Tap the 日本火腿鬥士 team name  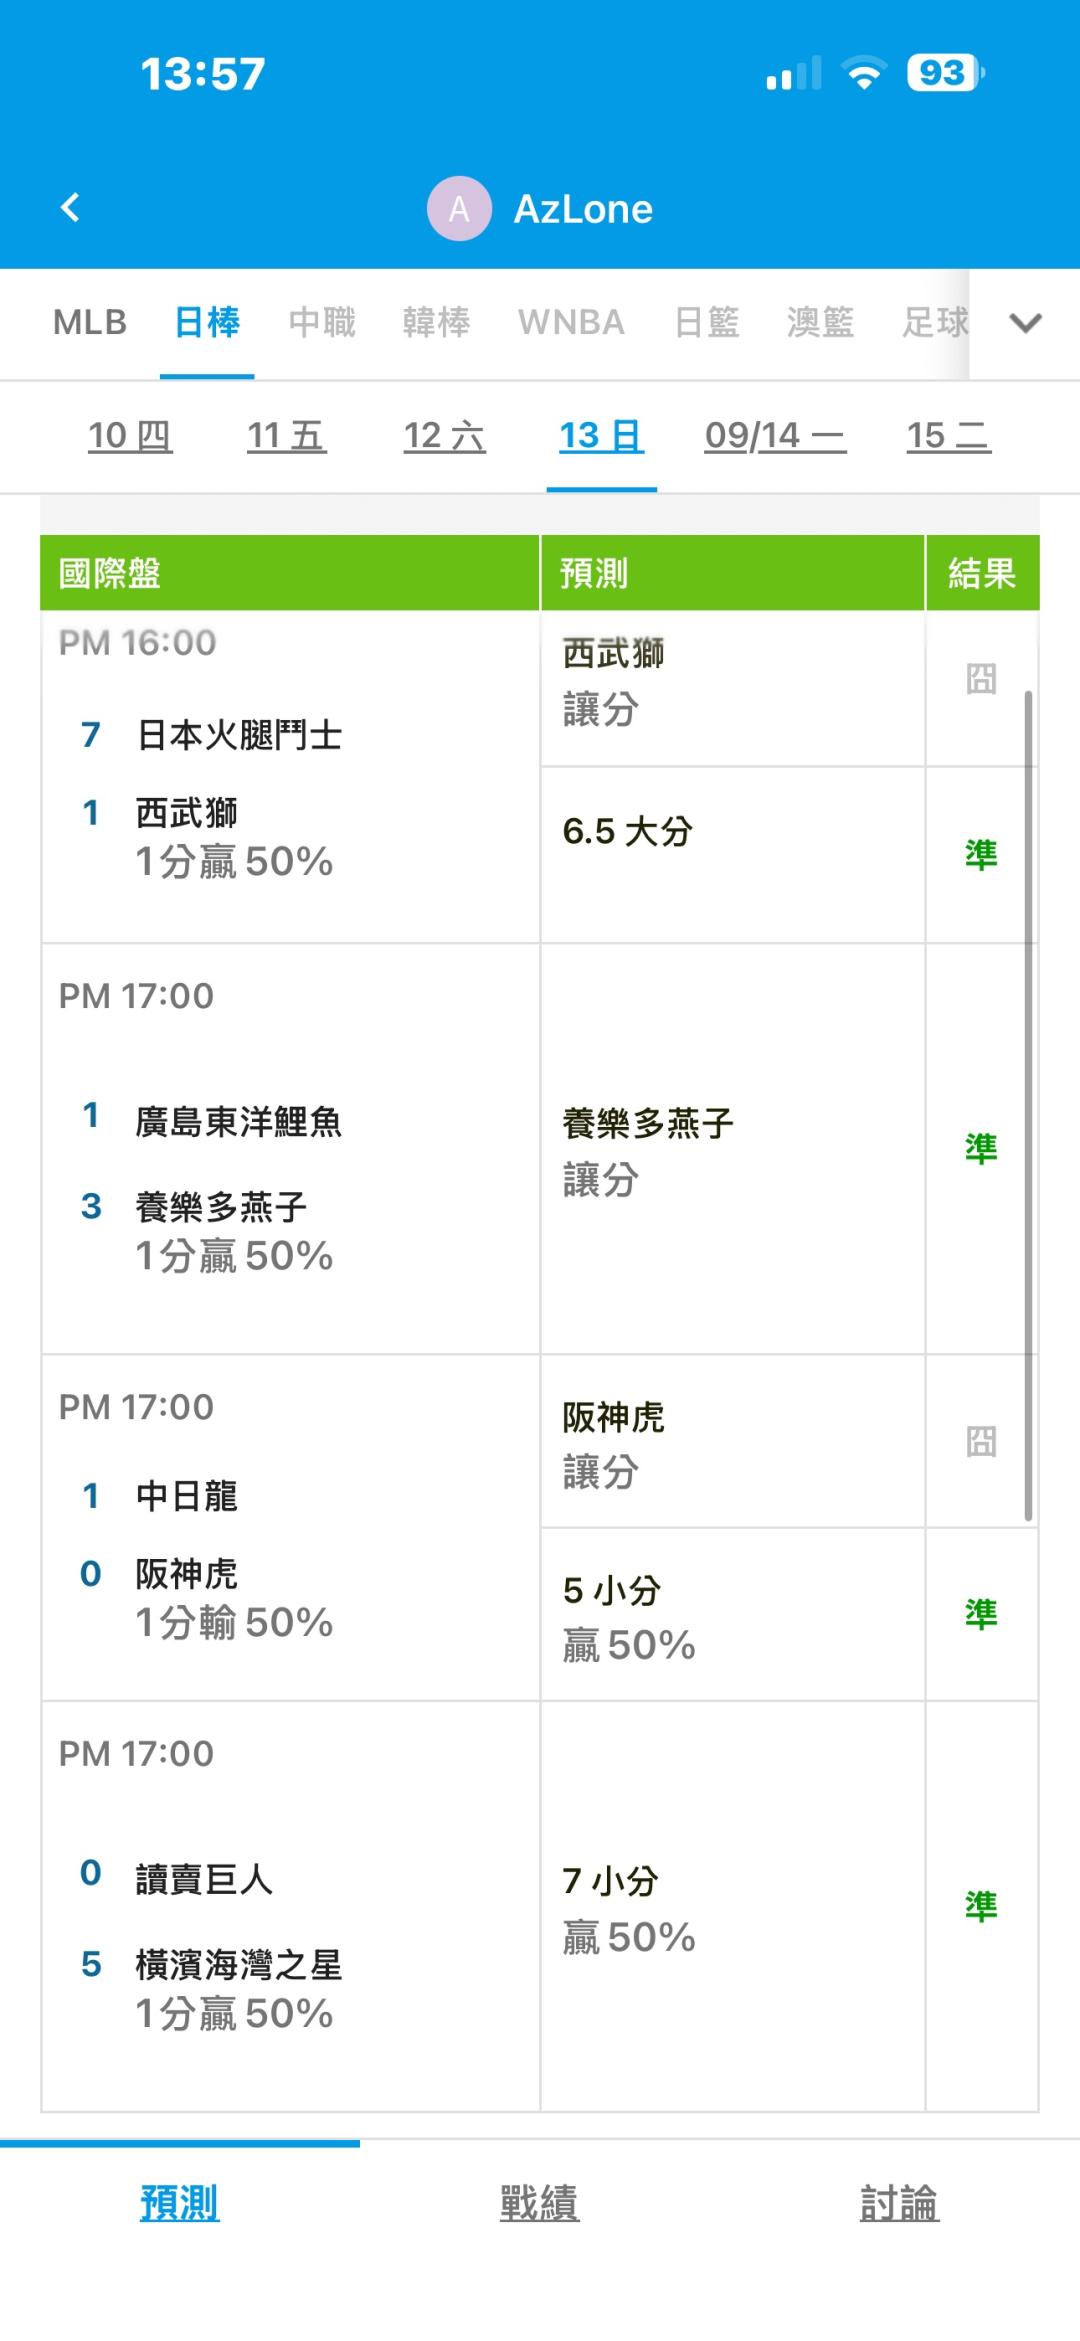239,736
